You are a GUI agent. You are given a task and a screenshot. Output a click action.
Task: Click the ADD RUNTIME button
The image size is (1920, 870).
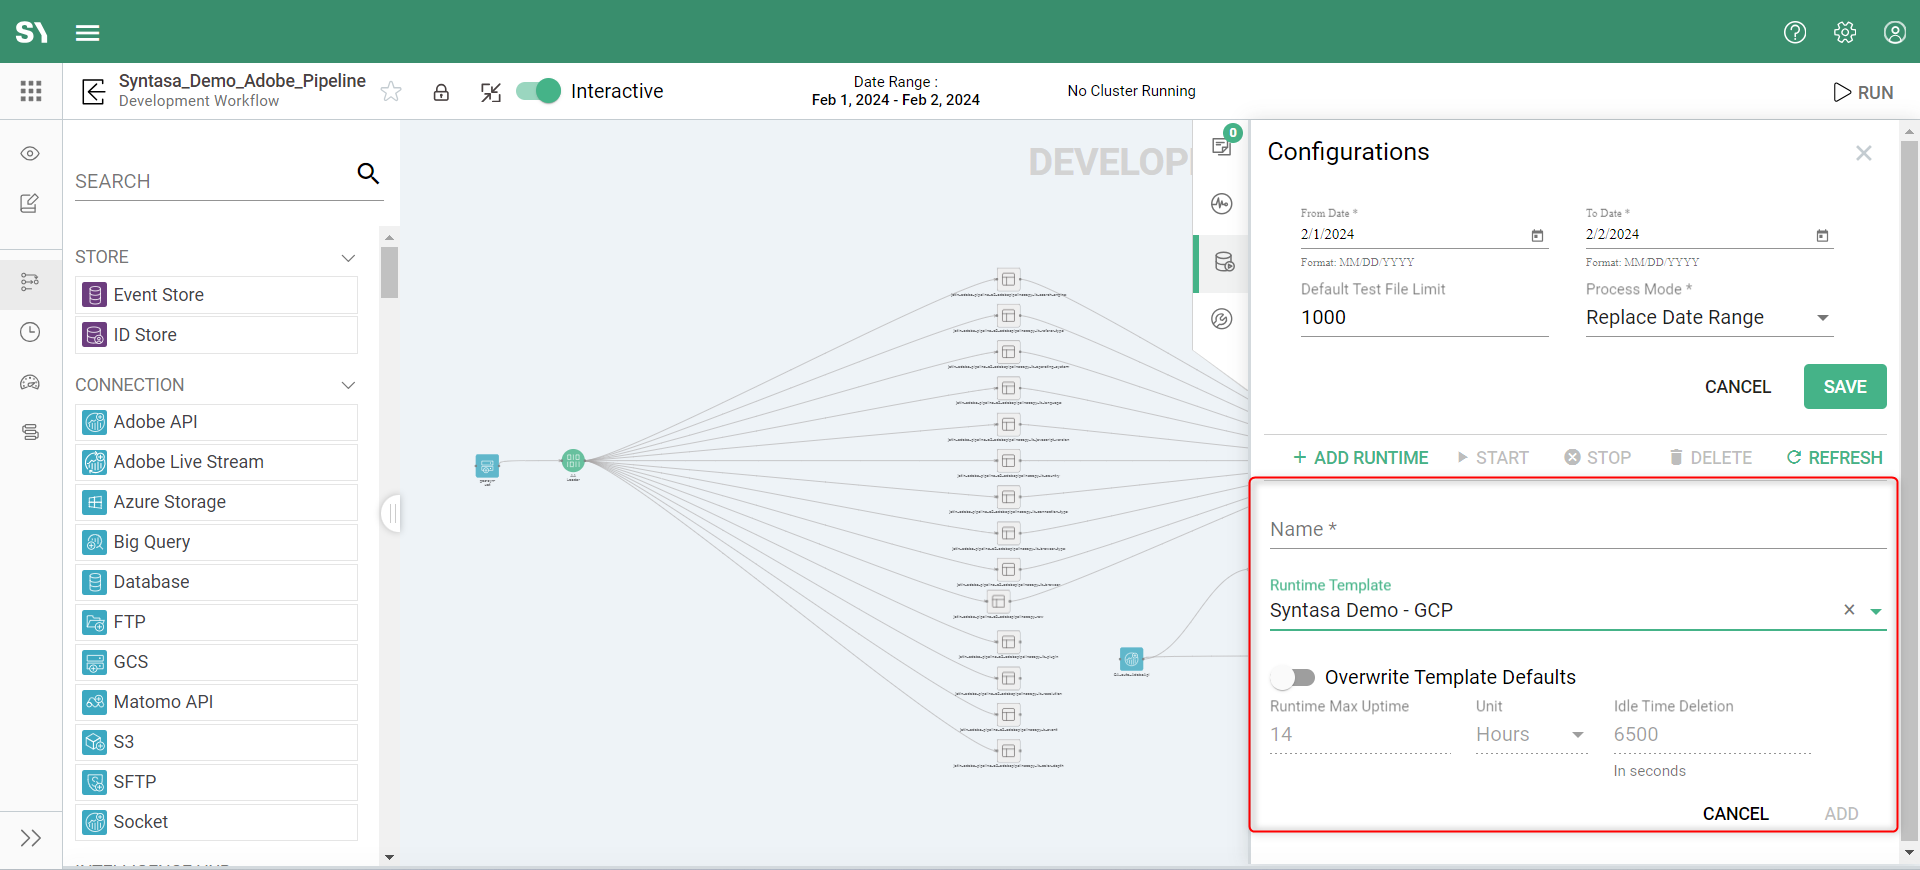point(1360,458)
